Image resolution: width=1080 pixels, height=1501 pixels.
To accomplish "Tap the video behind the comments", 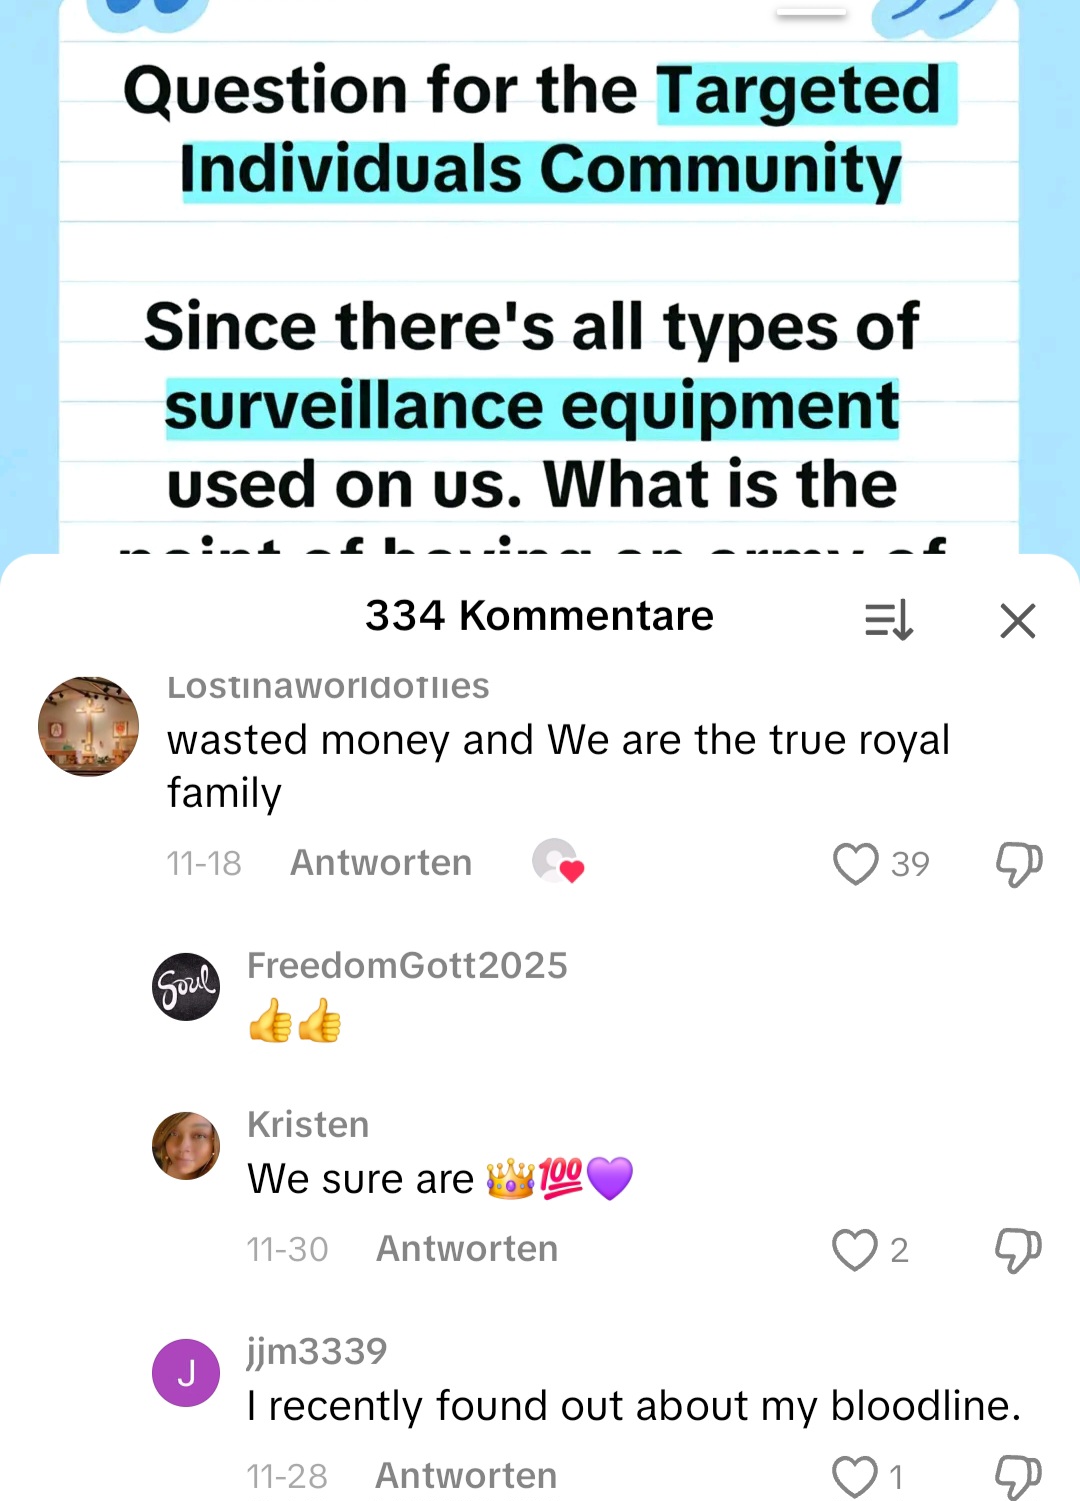I will 540,276.
